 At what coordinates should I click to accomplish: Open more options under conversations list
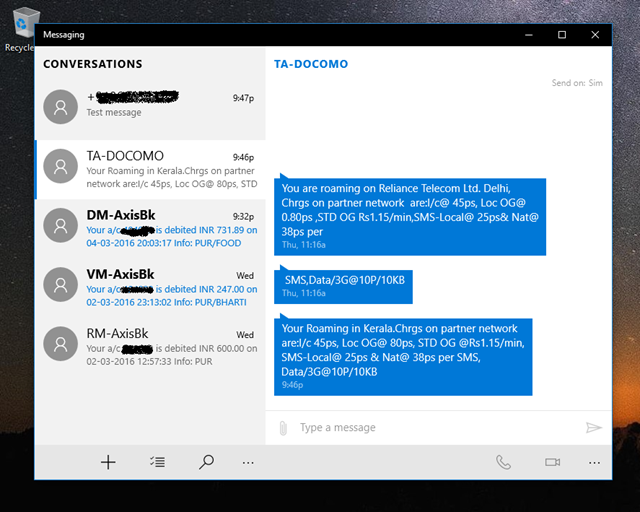(248, 463)
